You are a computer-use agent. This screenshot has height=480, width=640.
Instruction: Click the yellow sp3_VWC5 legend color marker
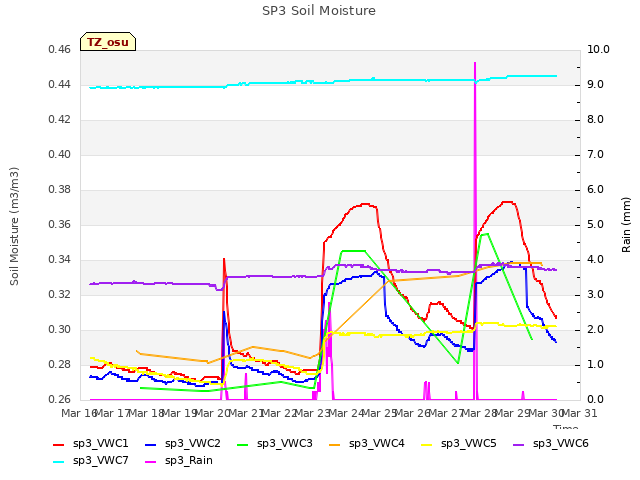tap(427, 444)
